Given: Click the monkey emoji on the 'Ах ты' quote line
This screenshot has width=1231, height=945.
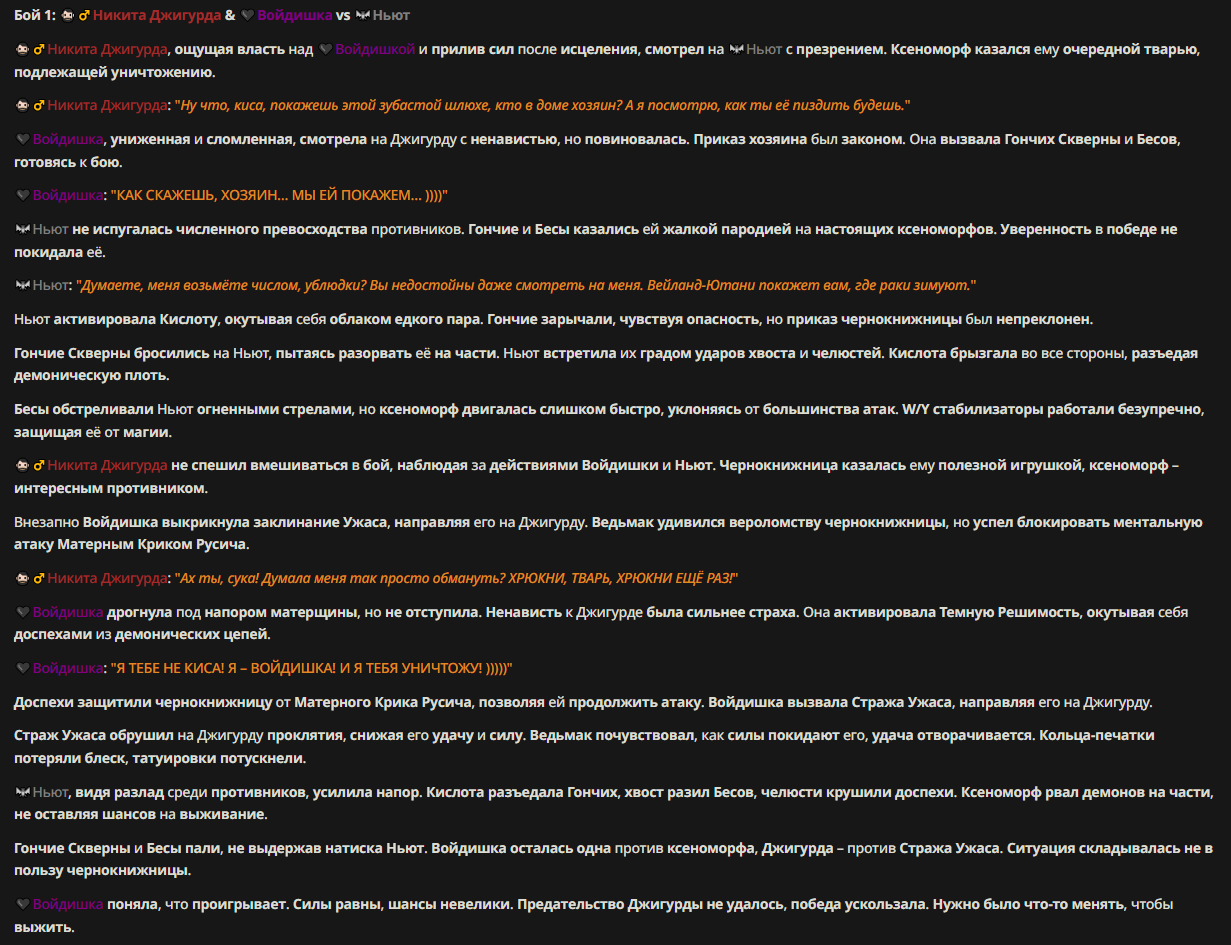Looking at the screenshot, I should (23, 578).
